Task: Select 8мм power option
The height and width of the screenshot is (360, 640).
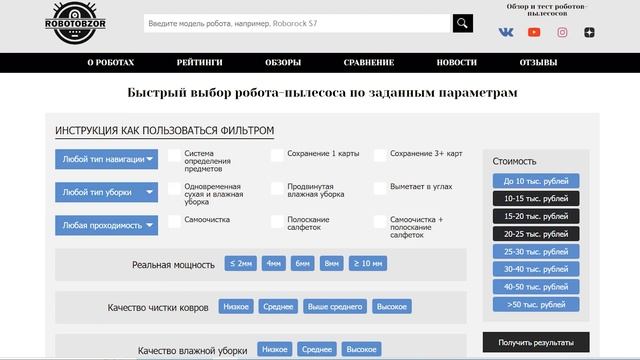Action: [x=331, y=264]
